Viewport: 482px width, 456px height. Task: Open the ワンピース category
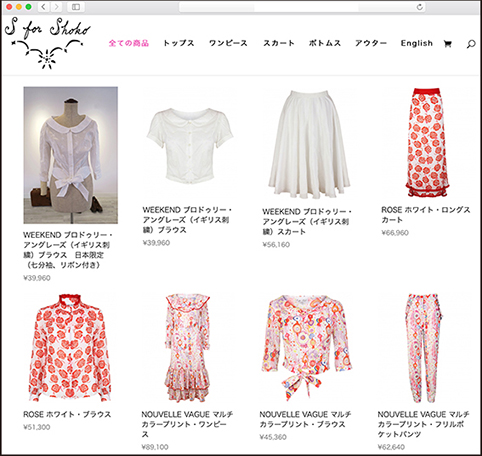tap(228, 43)
